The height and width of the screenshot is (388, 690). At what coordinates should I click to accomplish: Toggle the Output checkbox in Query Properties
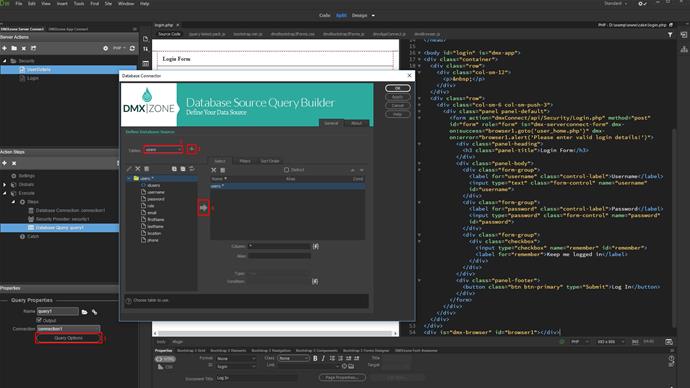[39, 320]
